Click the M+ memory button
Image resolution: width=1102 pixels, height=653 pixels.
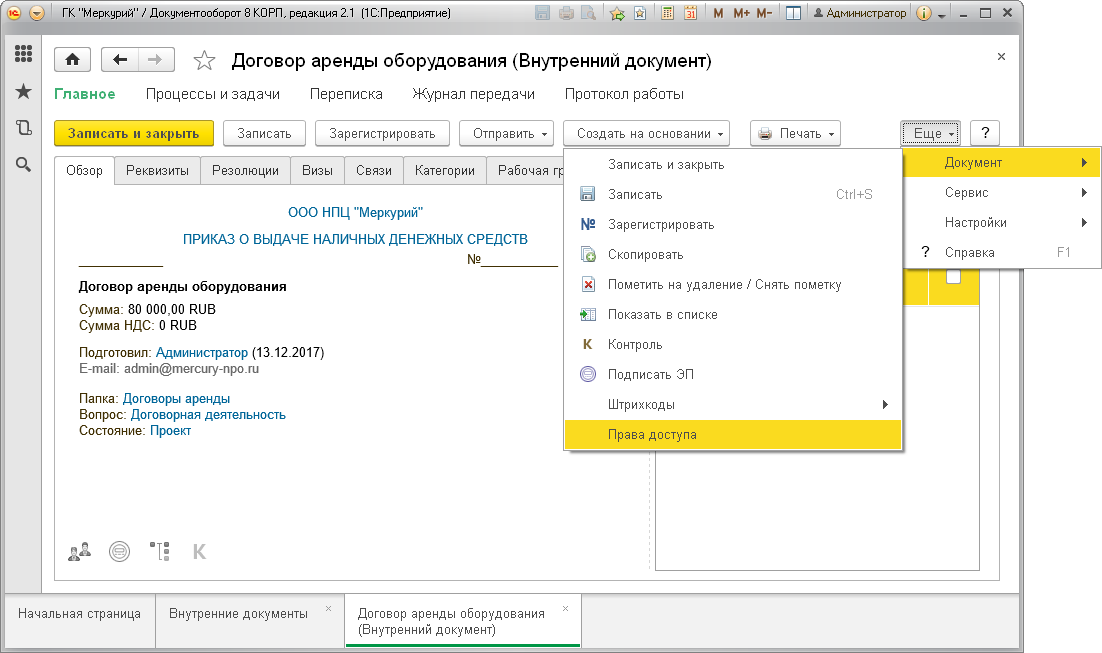click(741, 13)
